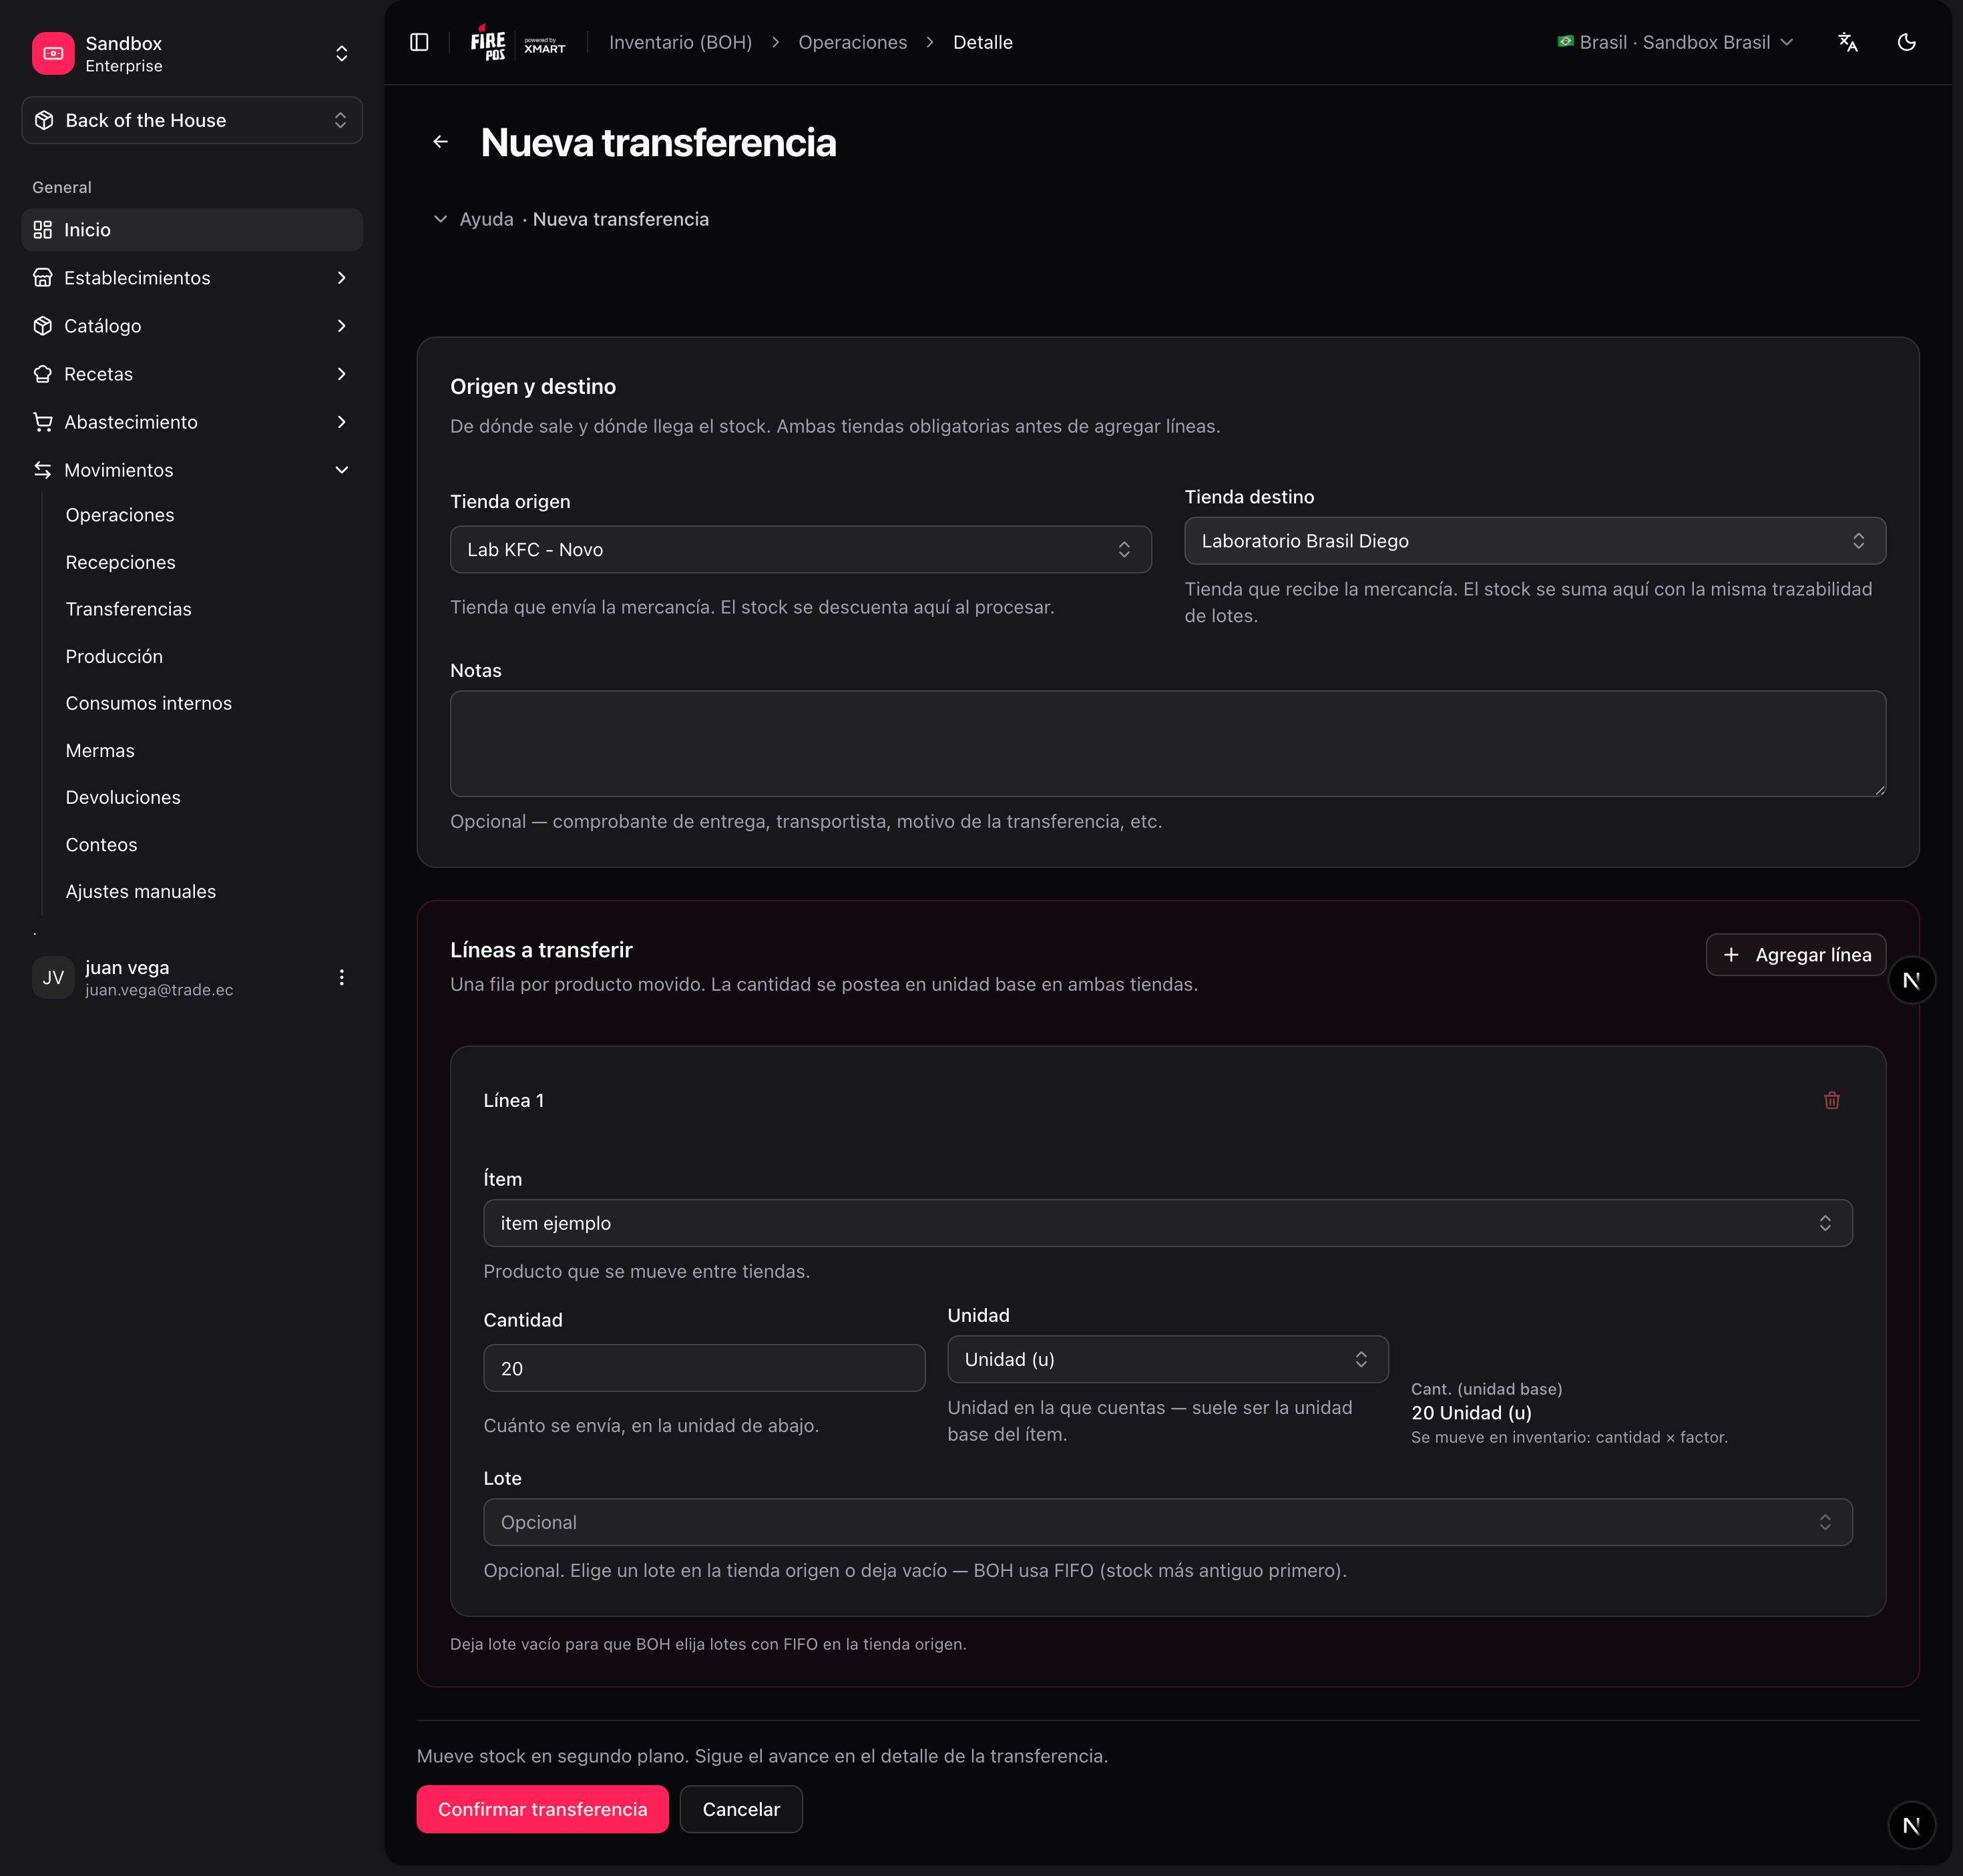The image size is (1963, 1876).
Task: Click the Notas textarea corner grip
Action: click(1879, 790)
